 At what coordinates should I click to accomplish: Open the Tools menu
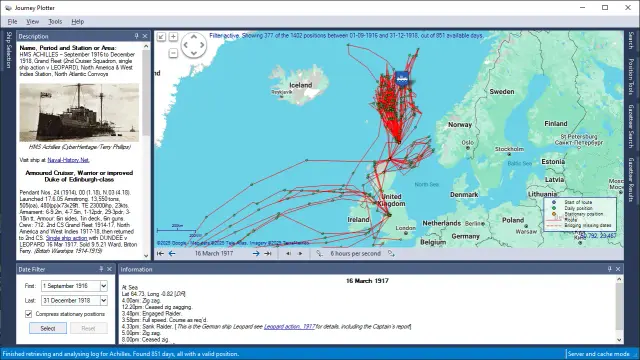pos(55,22)
